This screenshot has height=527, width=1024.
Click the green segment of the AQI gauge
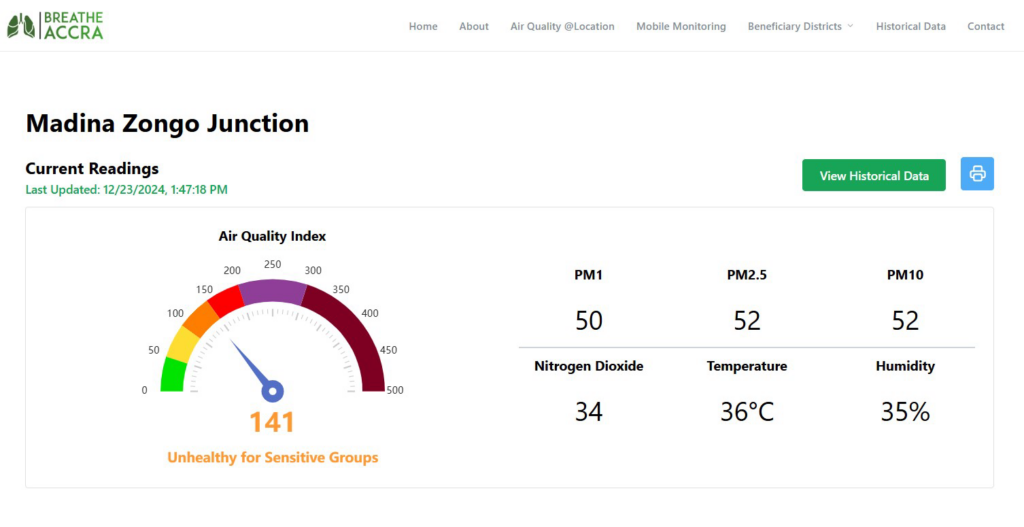click(x=172, y=376)
